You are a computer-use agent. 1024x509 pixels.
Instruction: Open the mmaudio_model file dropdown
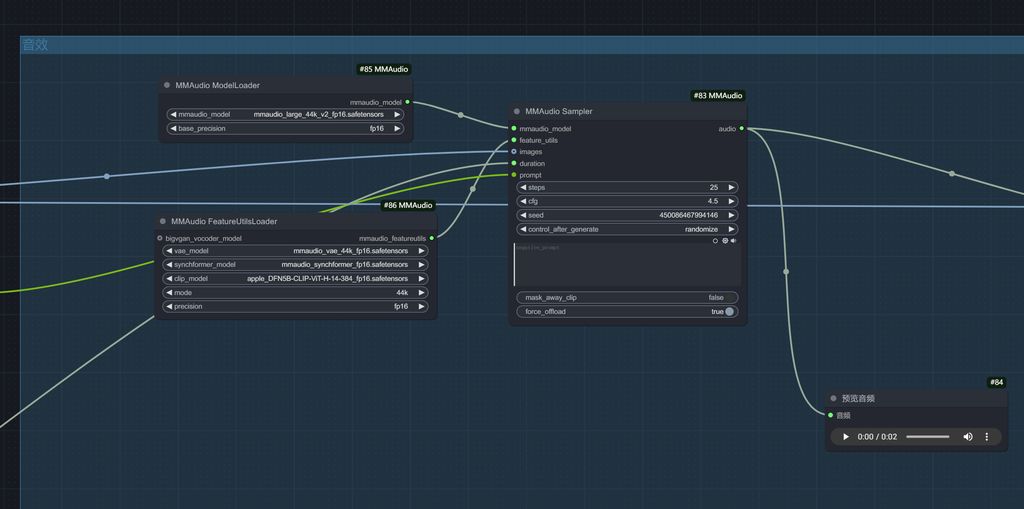(285, 115)
